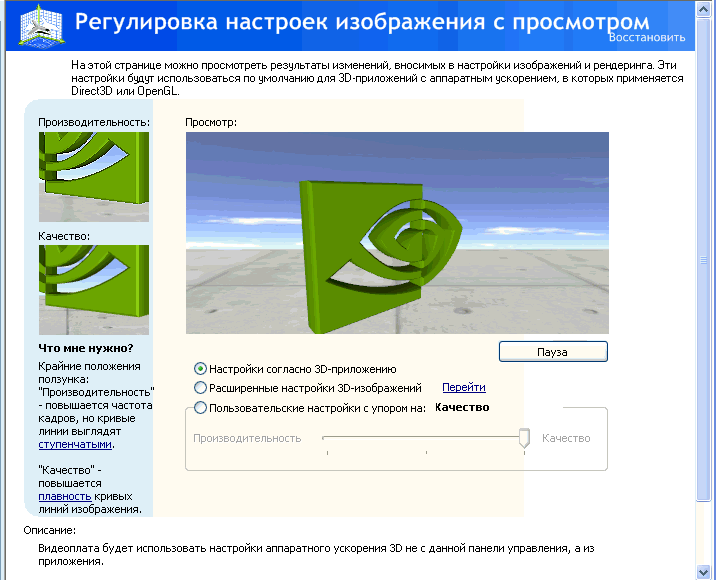Open the 'плавность' help link
The height and width of the screenshot is (580, 716).
point(65,496)
